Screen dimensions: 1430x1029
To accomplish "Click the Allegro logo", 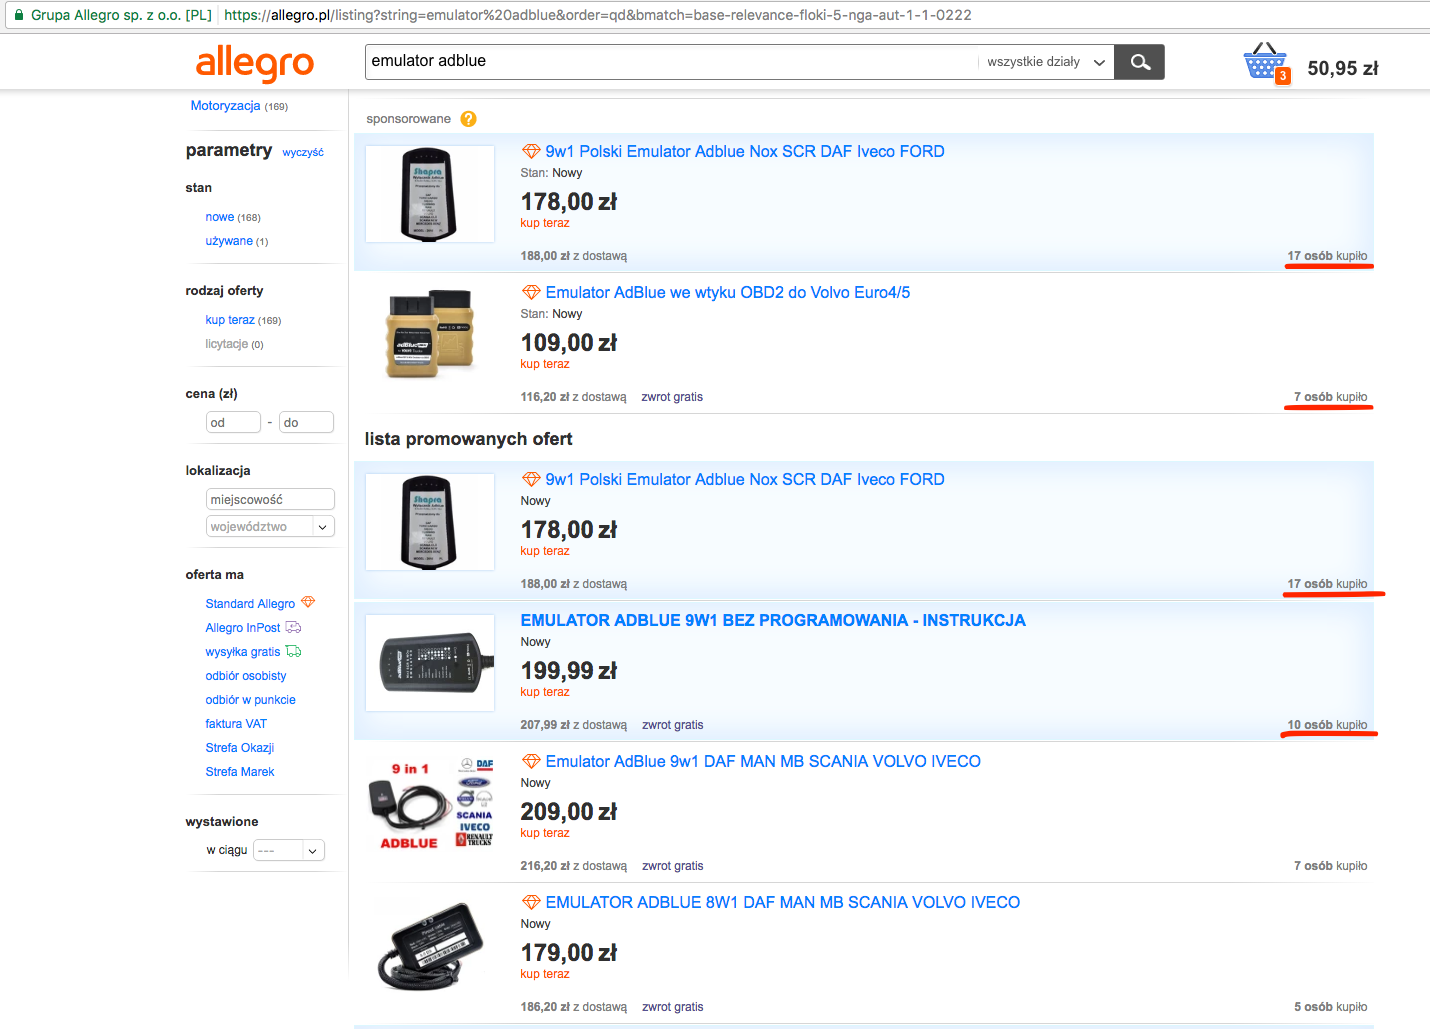I will [254, 63].
